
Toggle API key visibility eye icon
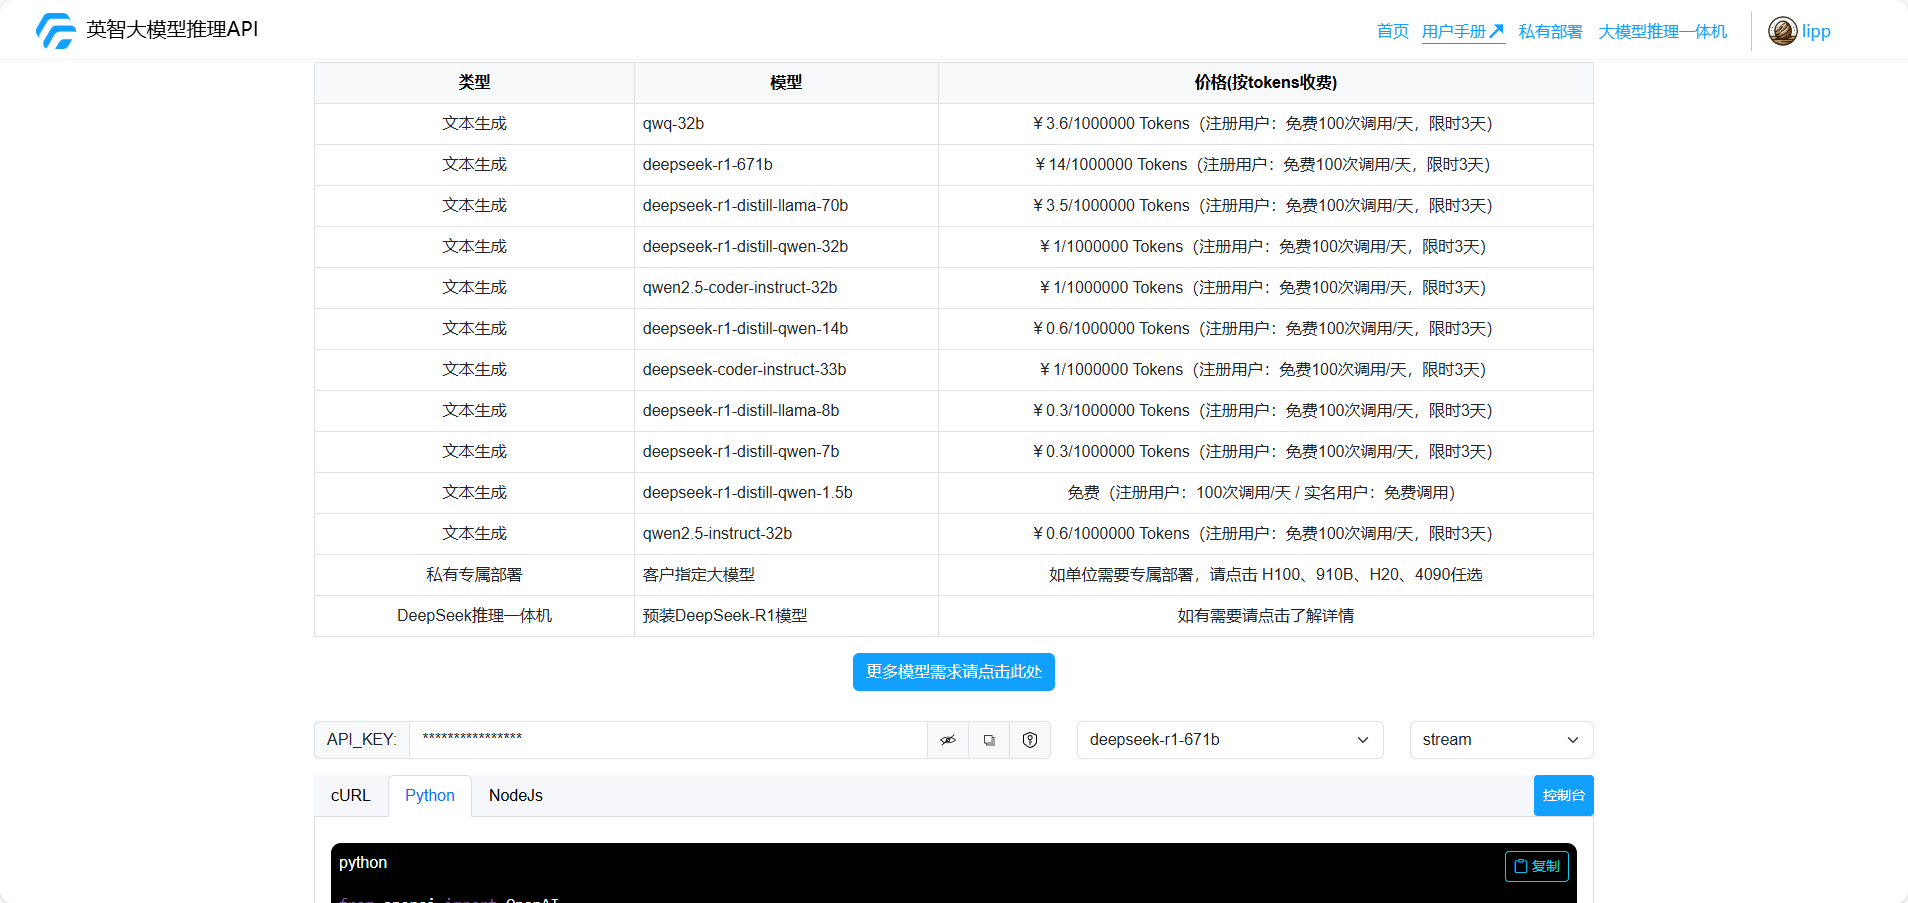(948, 740)
